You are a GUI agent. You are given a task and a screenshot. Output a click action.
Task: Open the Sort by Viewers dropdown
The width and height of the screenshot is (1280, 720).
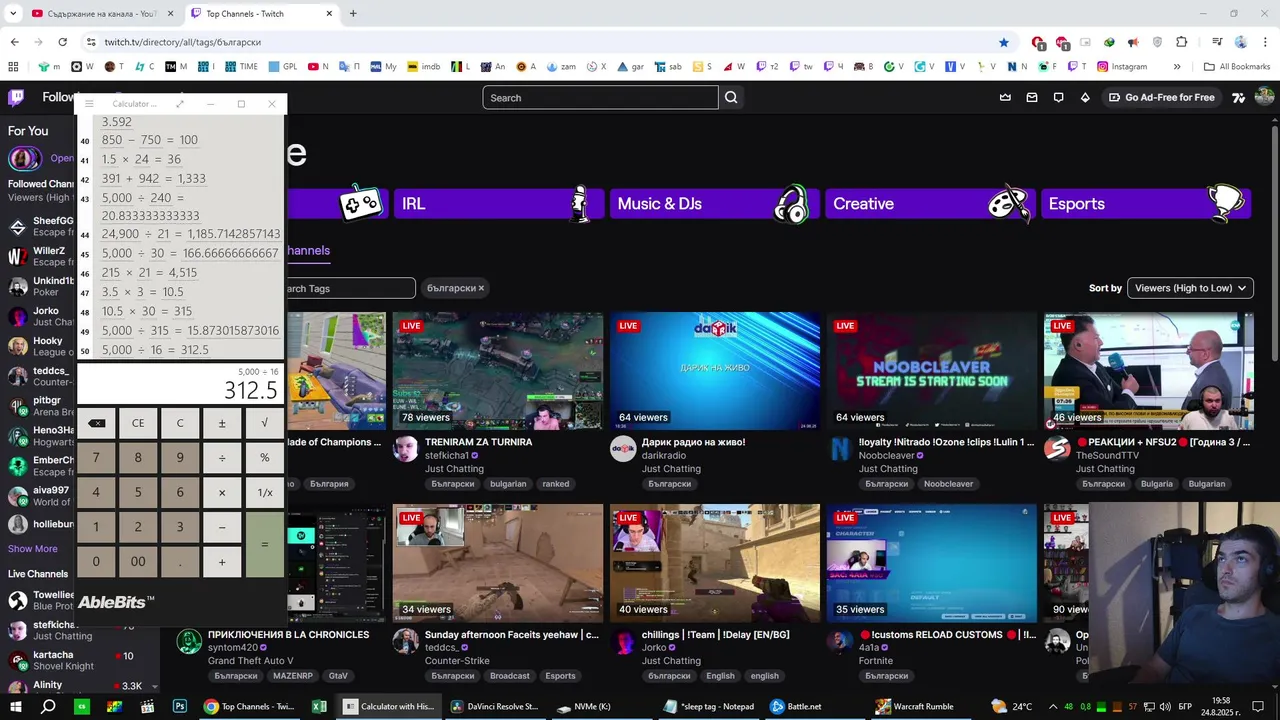coord(1190,288)
